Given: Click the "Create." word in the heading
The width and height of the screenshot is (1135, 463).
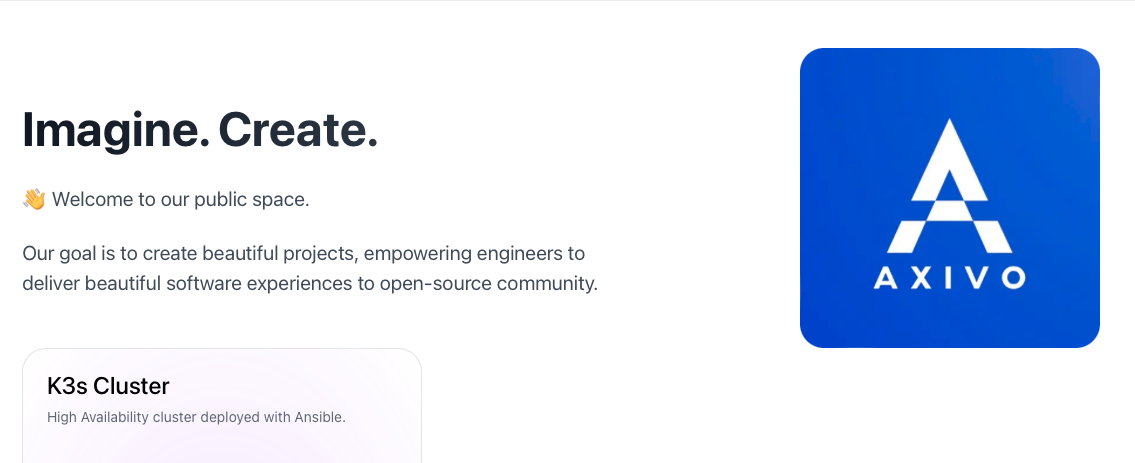Looking at the screenshot, I should (x=298, y=130).
